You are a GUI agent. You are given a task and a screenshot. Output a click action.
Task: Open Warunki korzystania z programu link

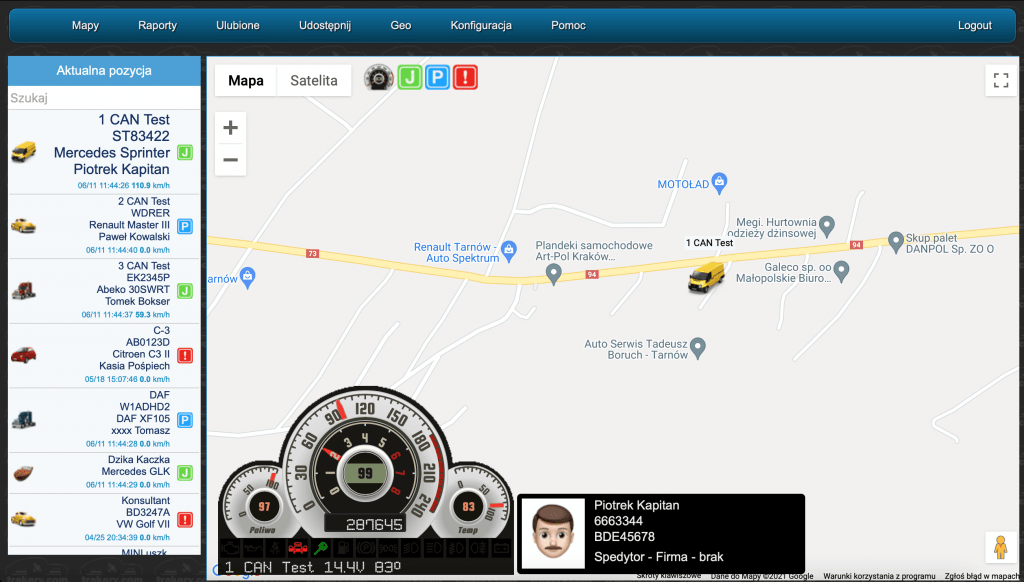pos(879,576)
